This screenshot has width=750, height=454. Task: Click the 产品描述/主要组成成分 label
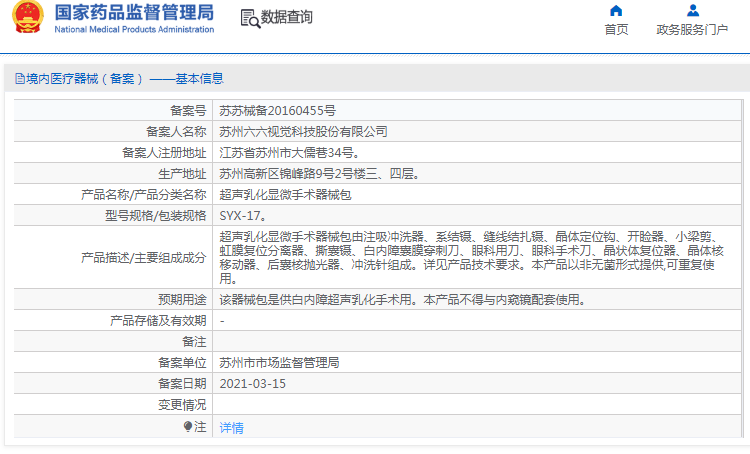coord(143,258)
